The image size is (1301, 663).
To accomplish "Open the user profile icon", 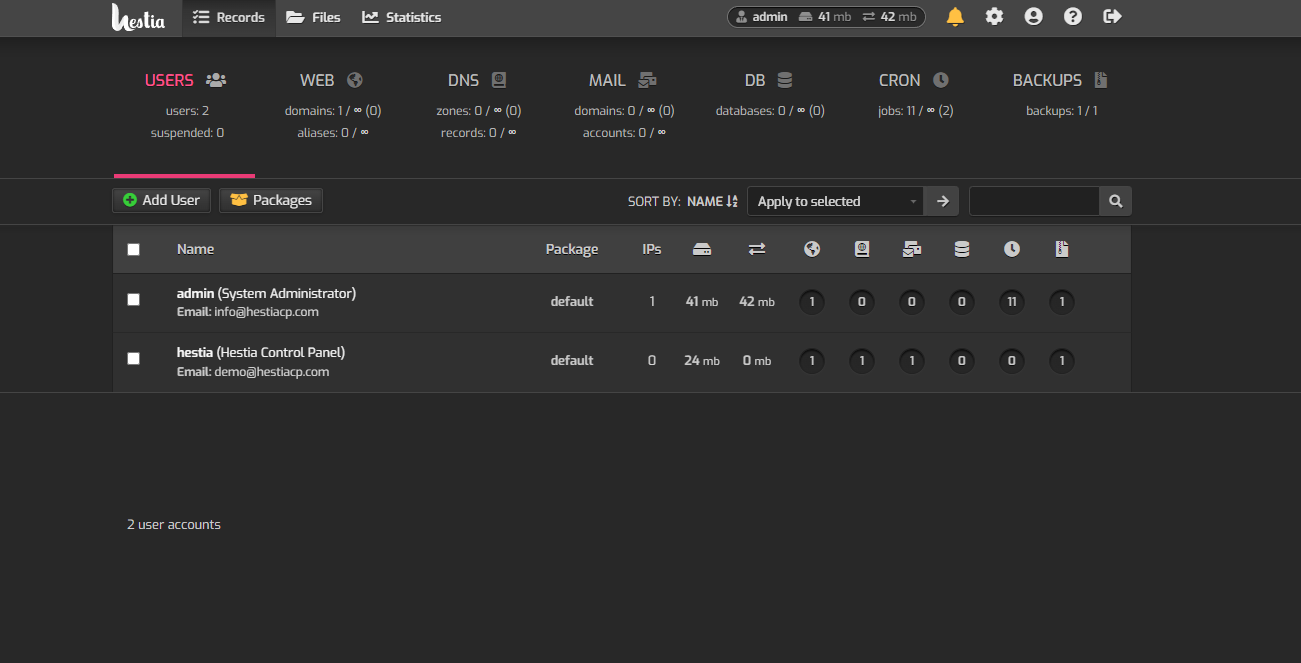I will (1033, 17).
